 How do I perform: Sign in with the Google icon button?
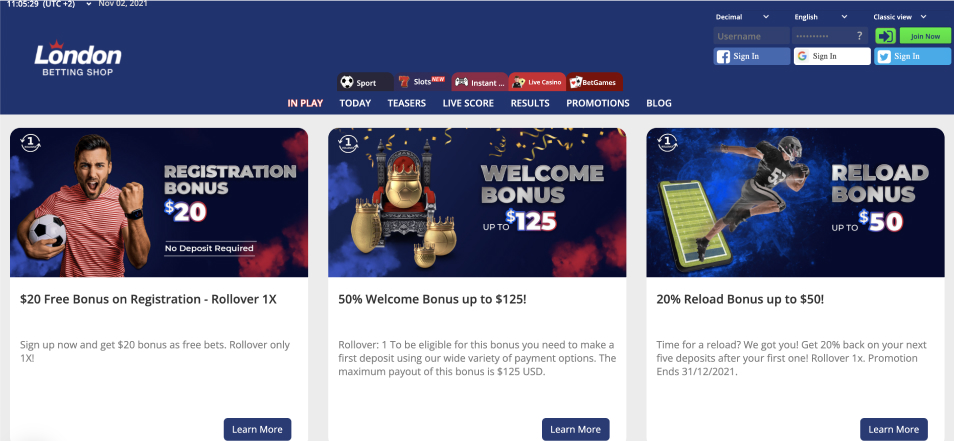832,57
